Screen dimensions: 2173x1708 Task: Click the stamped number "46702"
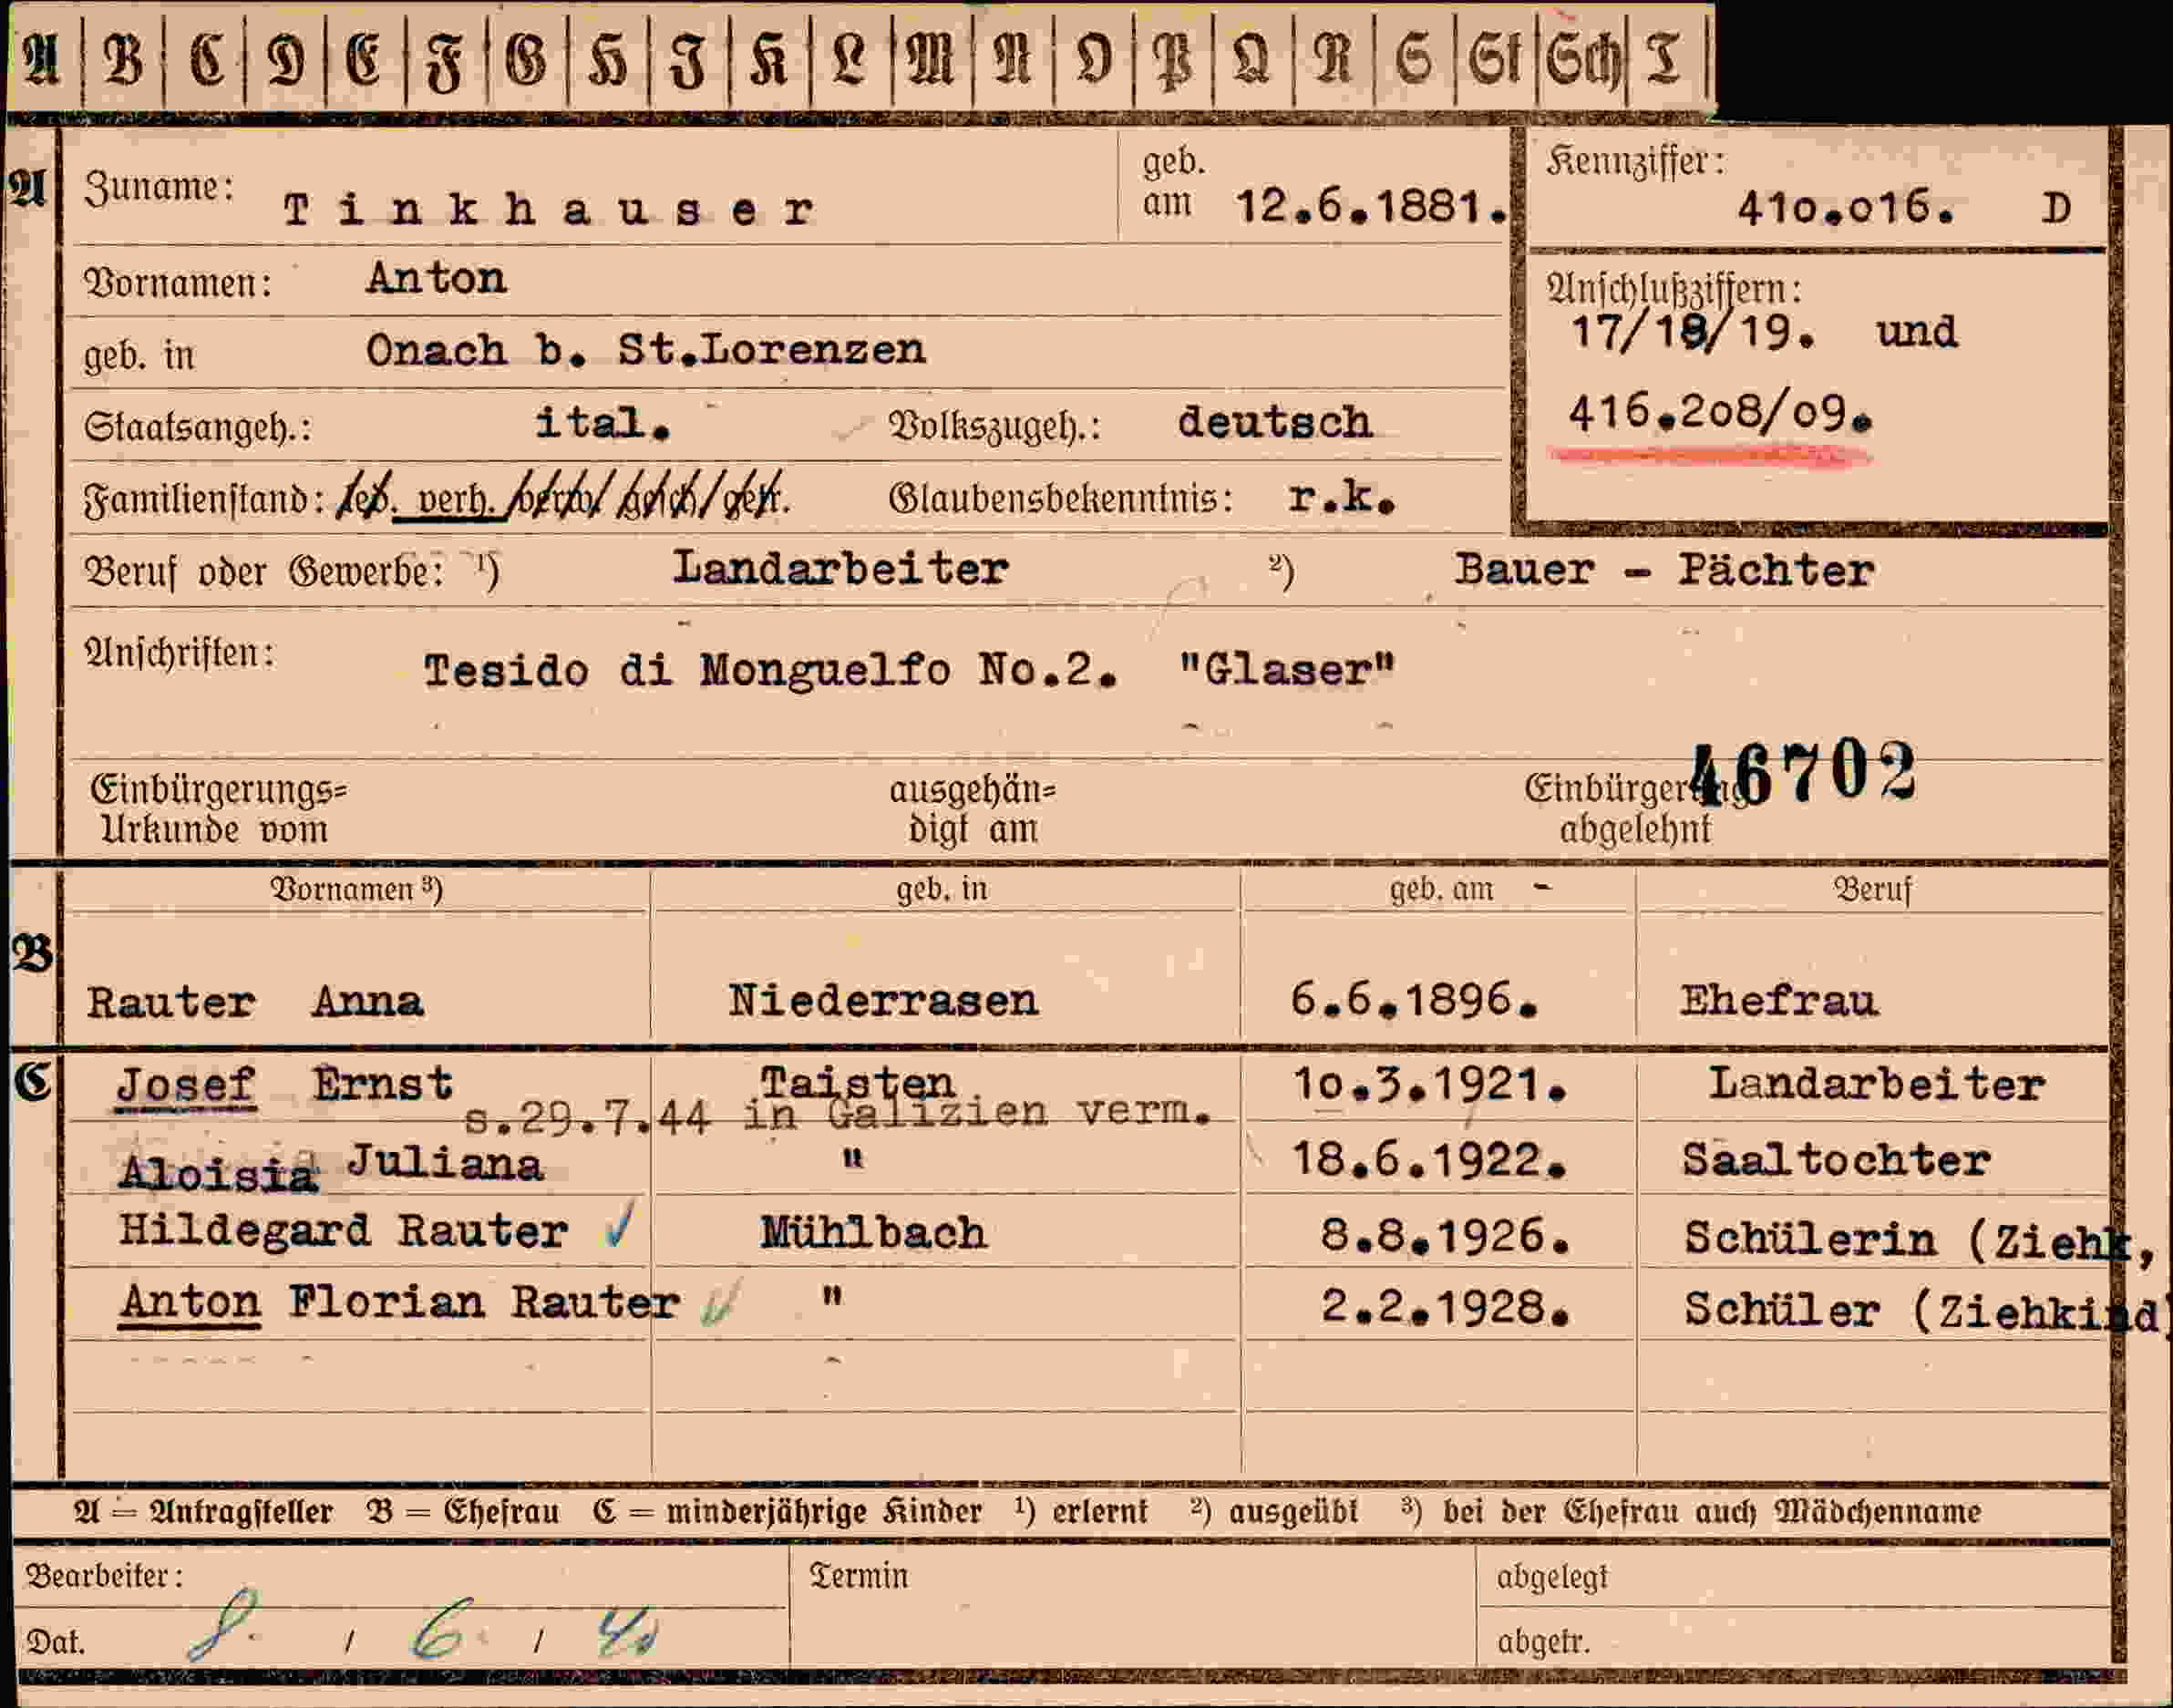pyautogui.click(x=1804, y=772)
